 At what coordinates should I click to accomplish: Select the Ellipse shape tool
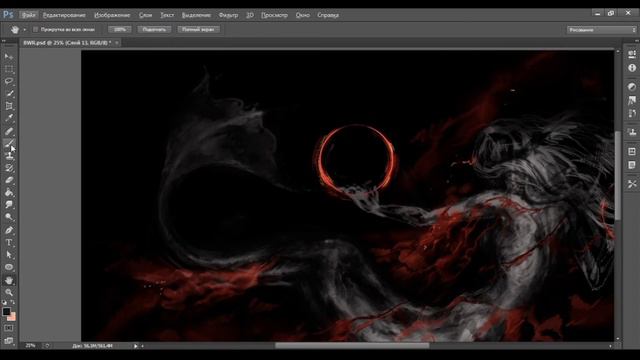[x=9, y=267]
